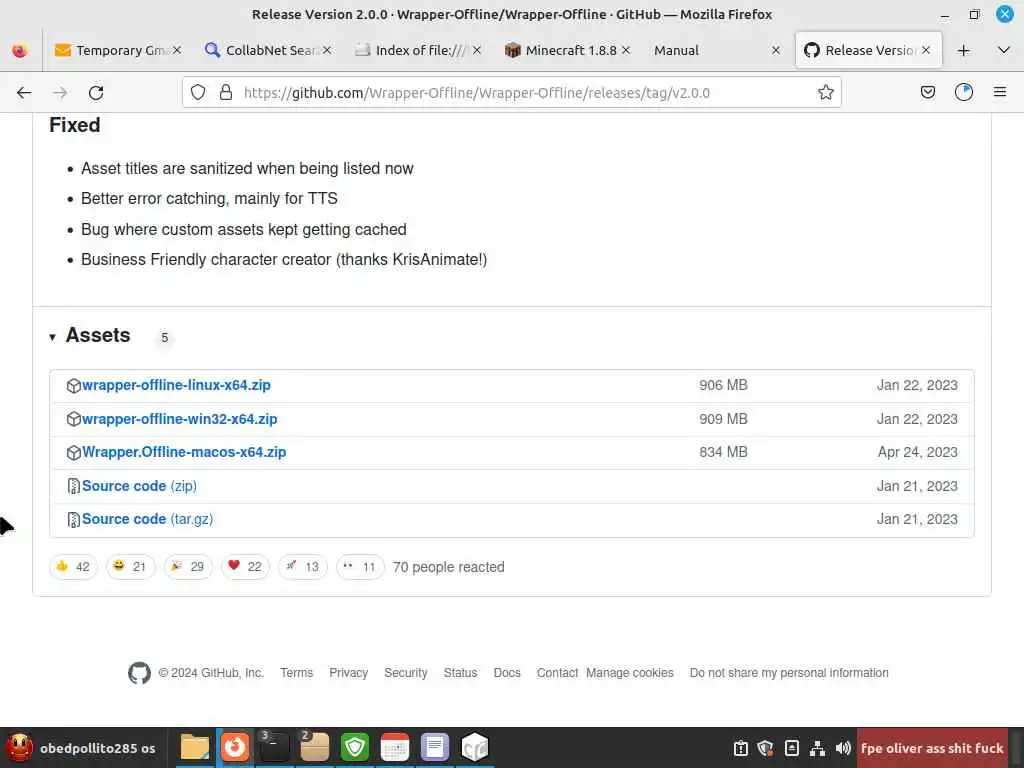Bookmark this page with the star icon
1024x768 pixels.
pos(825,93)
